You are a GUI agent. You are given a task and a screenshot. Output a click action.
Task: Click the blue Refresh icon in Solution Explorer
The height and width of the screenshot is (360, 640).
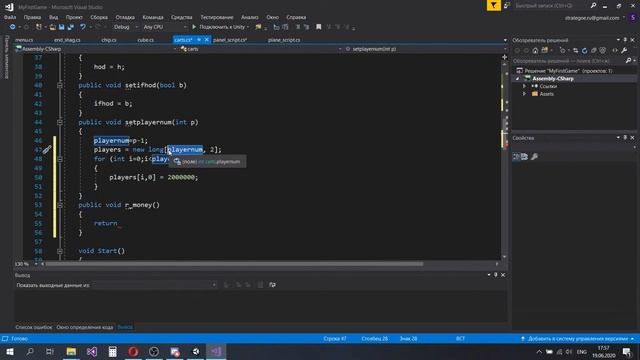click(x=584, y=51)
